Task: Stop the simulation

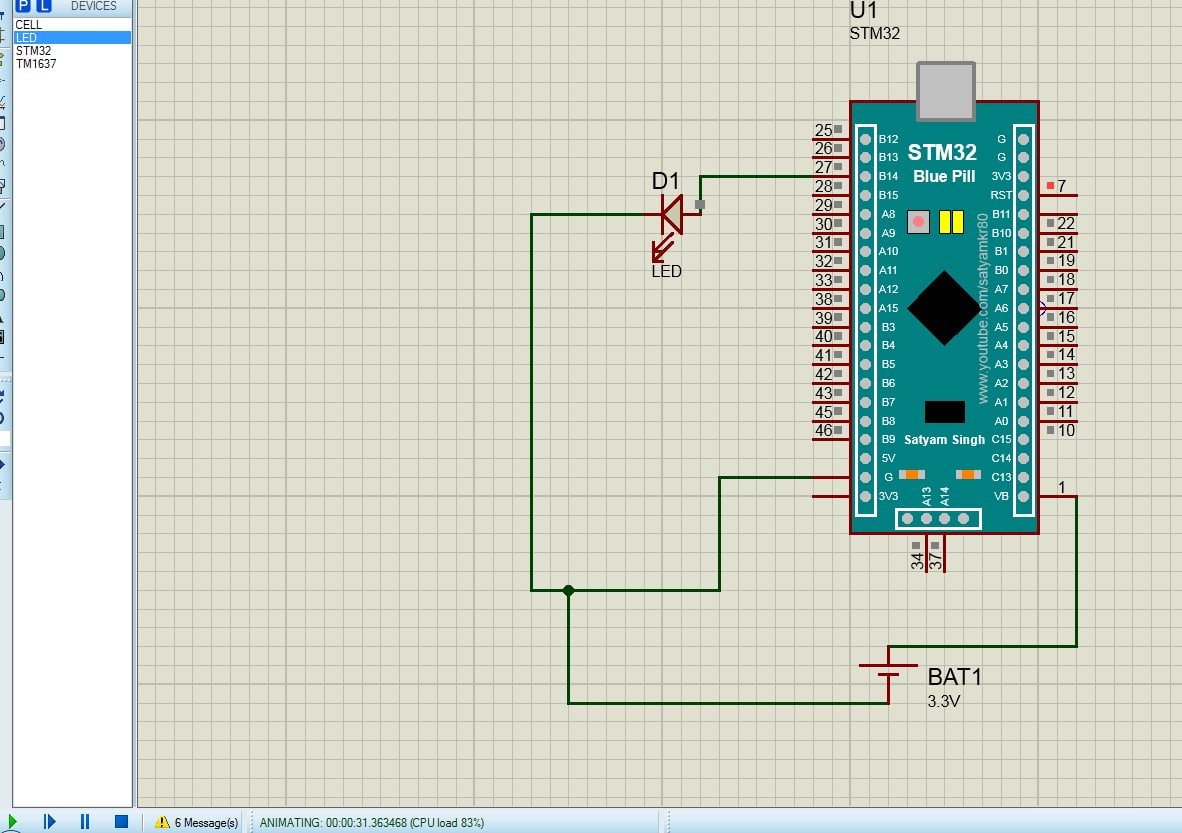Action: tap(121, 822)
